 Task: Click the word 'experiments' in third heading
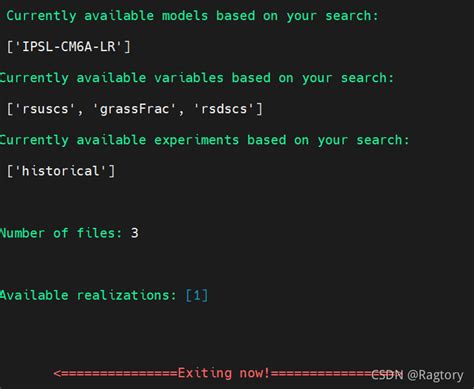coord(196,141)
